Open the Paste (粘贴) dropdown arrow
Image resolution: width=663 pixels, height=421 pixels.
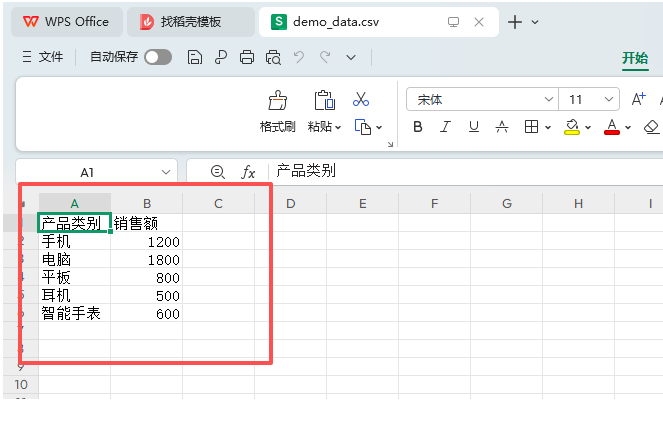[x=338, y=127]
